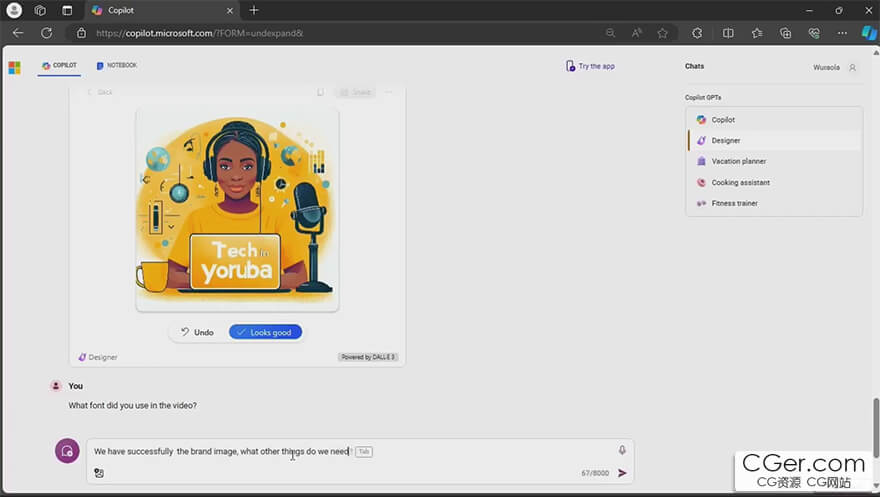Open a new browser tab
Viewport: 880px width, 497px height.
coord(254,10)
